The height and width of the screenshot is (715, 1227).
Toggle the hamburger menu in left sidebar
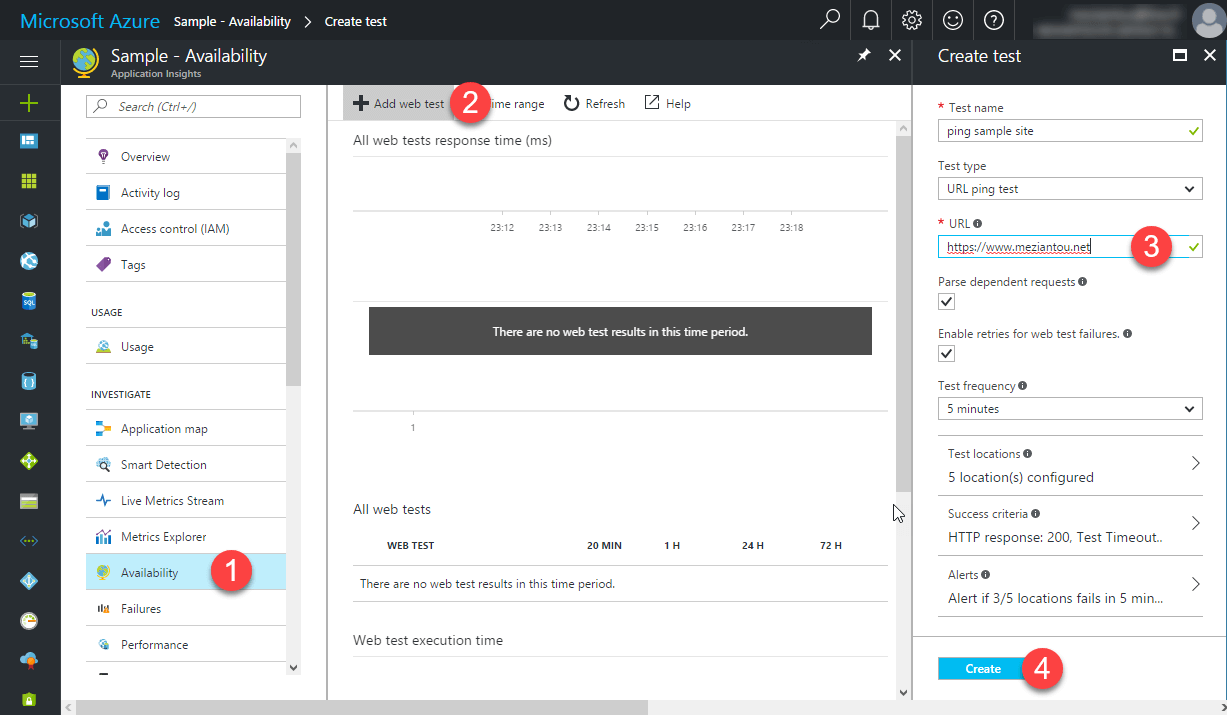29,62
